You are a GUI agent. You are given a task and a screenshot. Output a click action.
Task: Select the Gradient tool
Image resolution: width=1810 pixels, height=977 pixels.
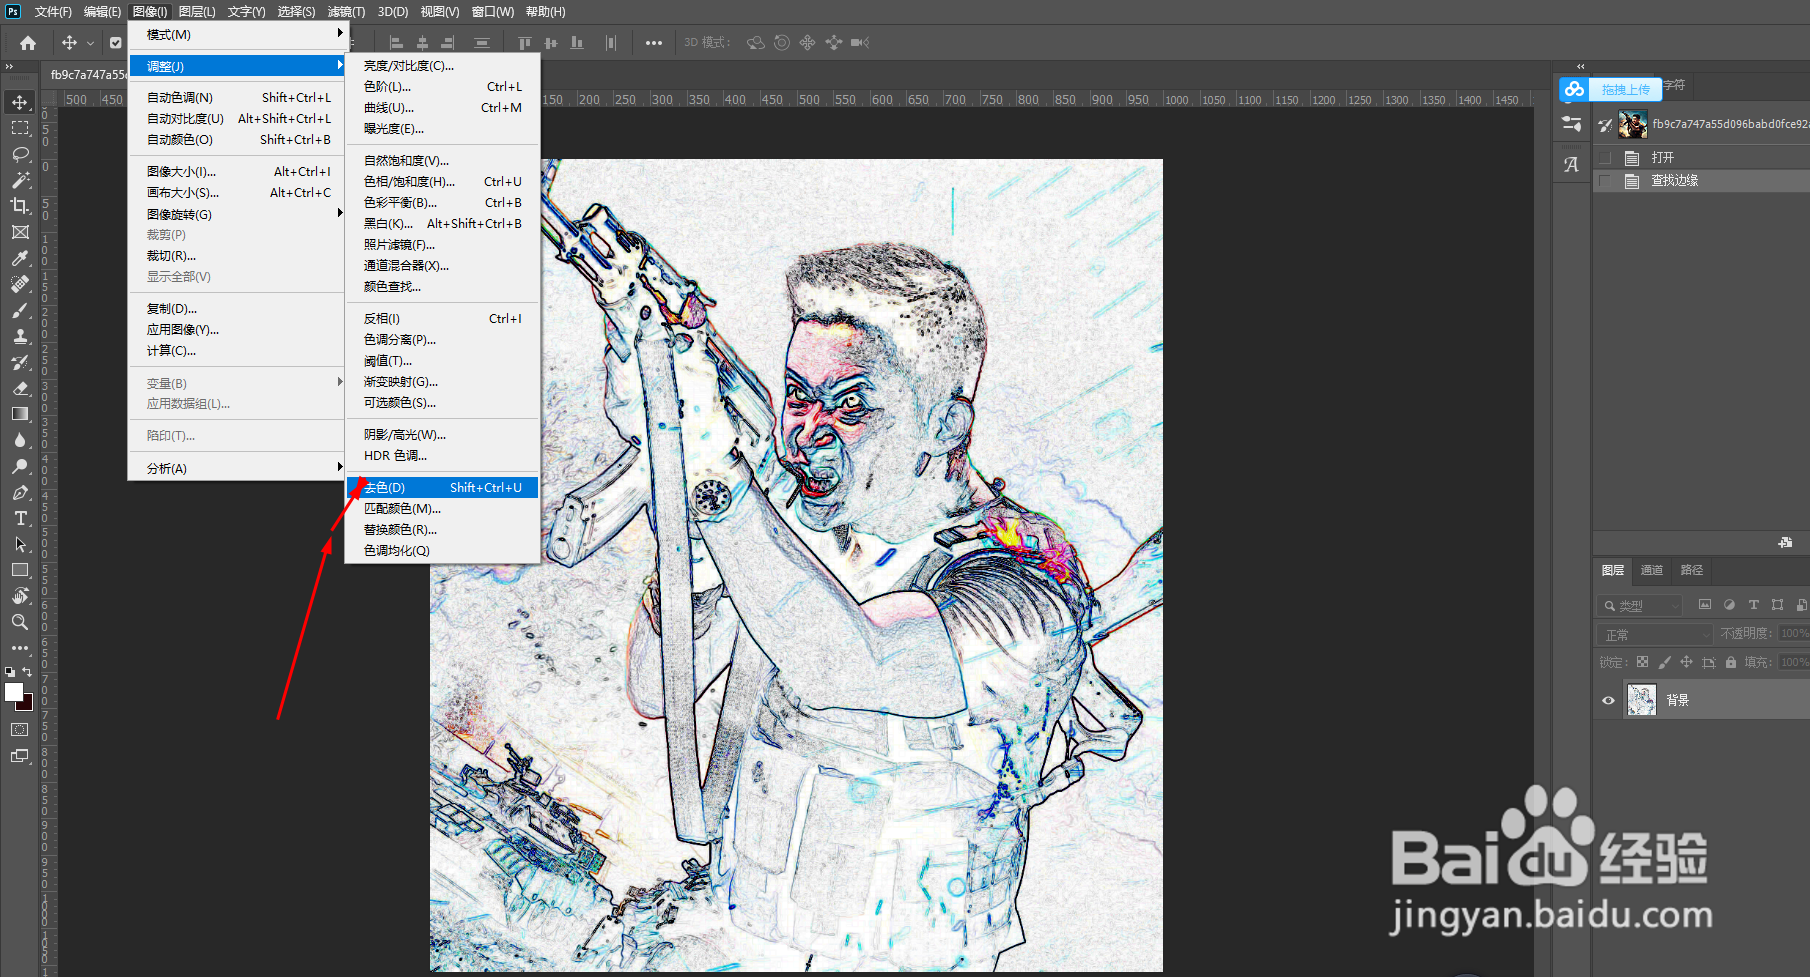click(x=20, y=414)
